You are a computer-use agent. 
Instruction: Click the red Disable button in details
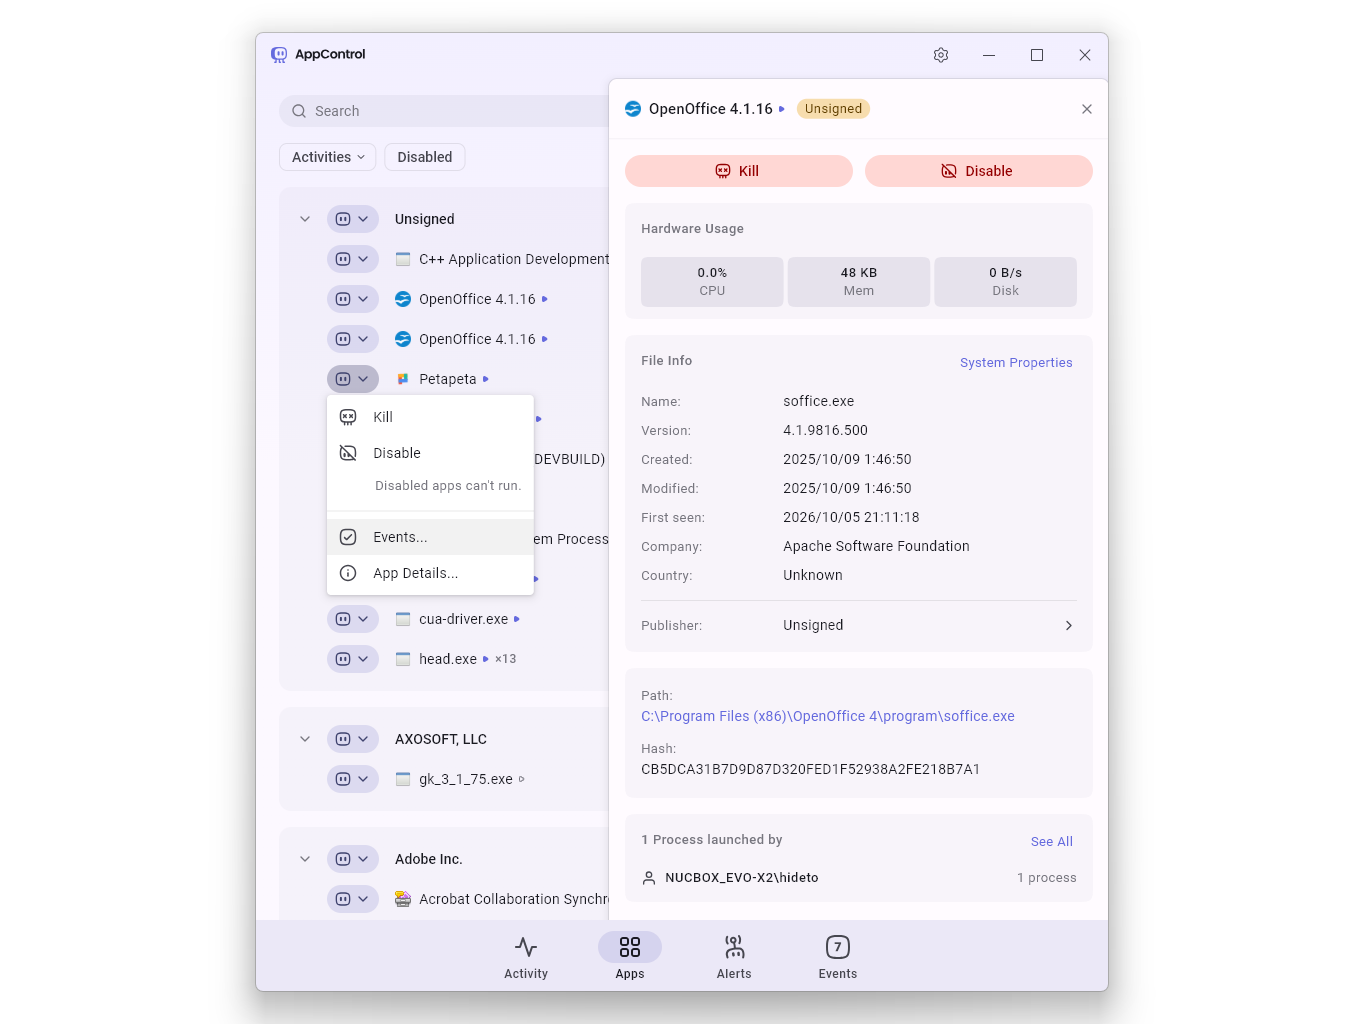click(979, 171)
